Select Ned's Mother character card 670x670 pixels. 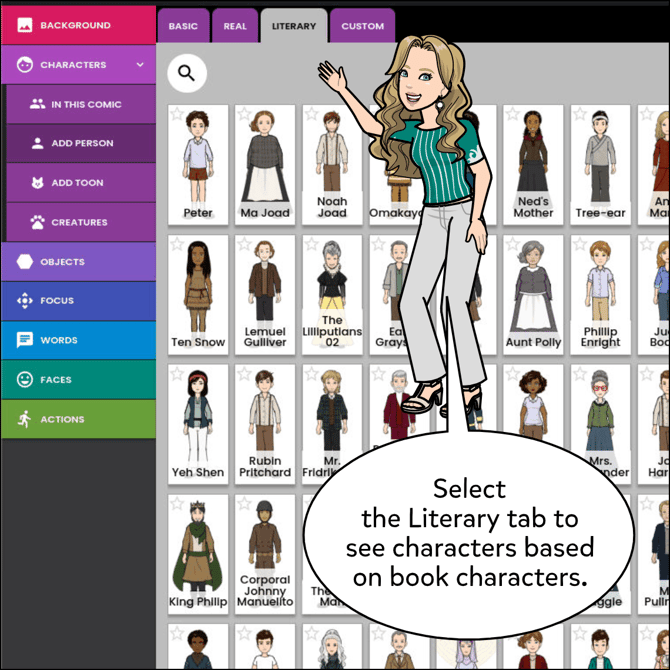(x=533, y=165)
